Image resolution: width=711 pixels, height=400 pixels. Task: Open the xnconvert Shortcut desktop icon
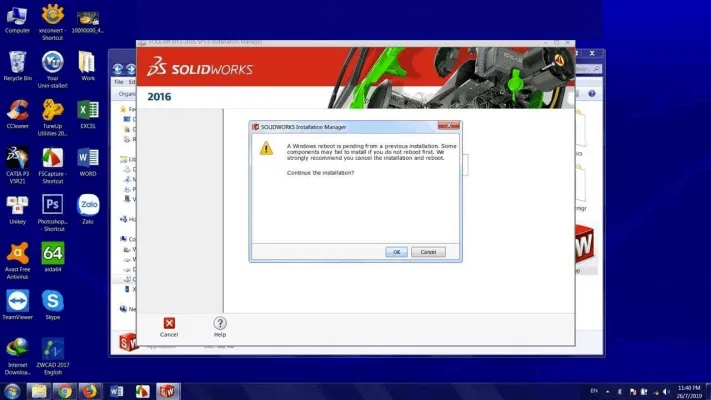click(x=53, y=22)
